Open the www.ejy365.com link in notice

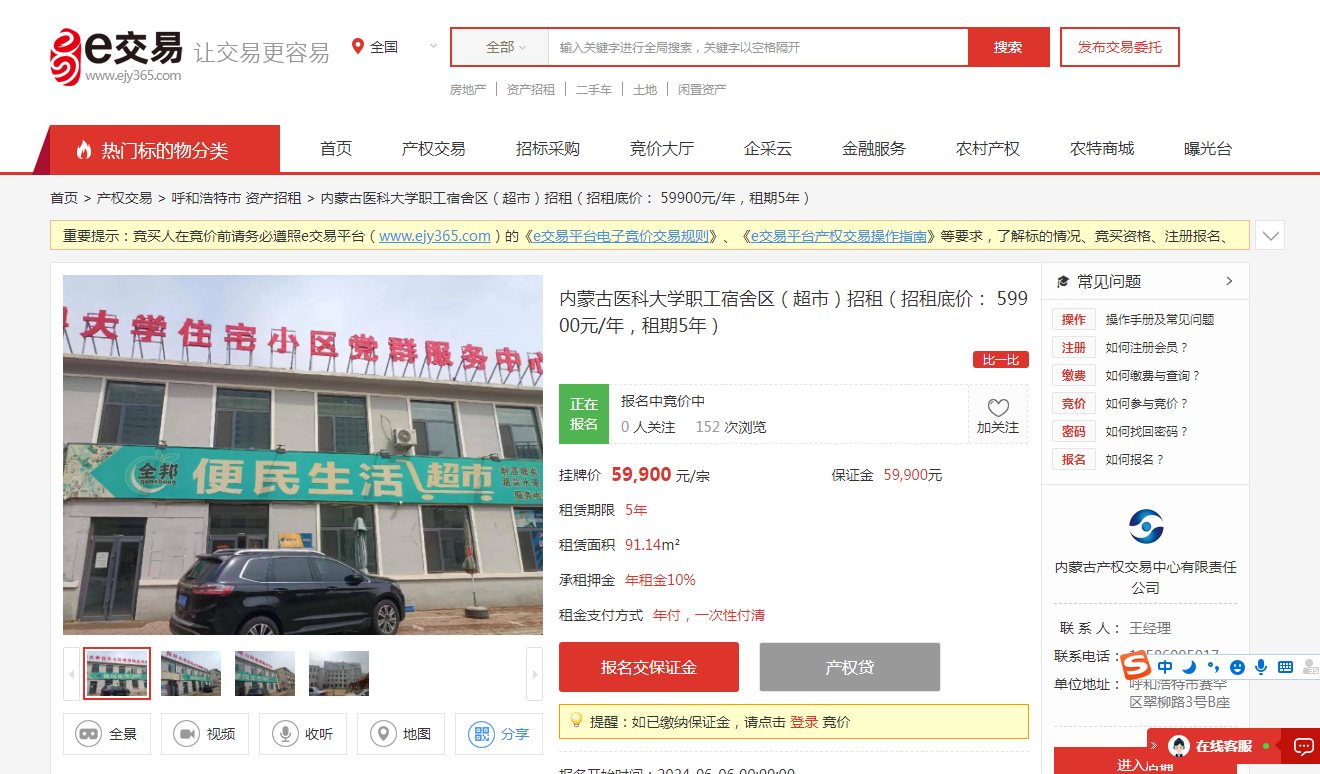click(x=435, y=236)
